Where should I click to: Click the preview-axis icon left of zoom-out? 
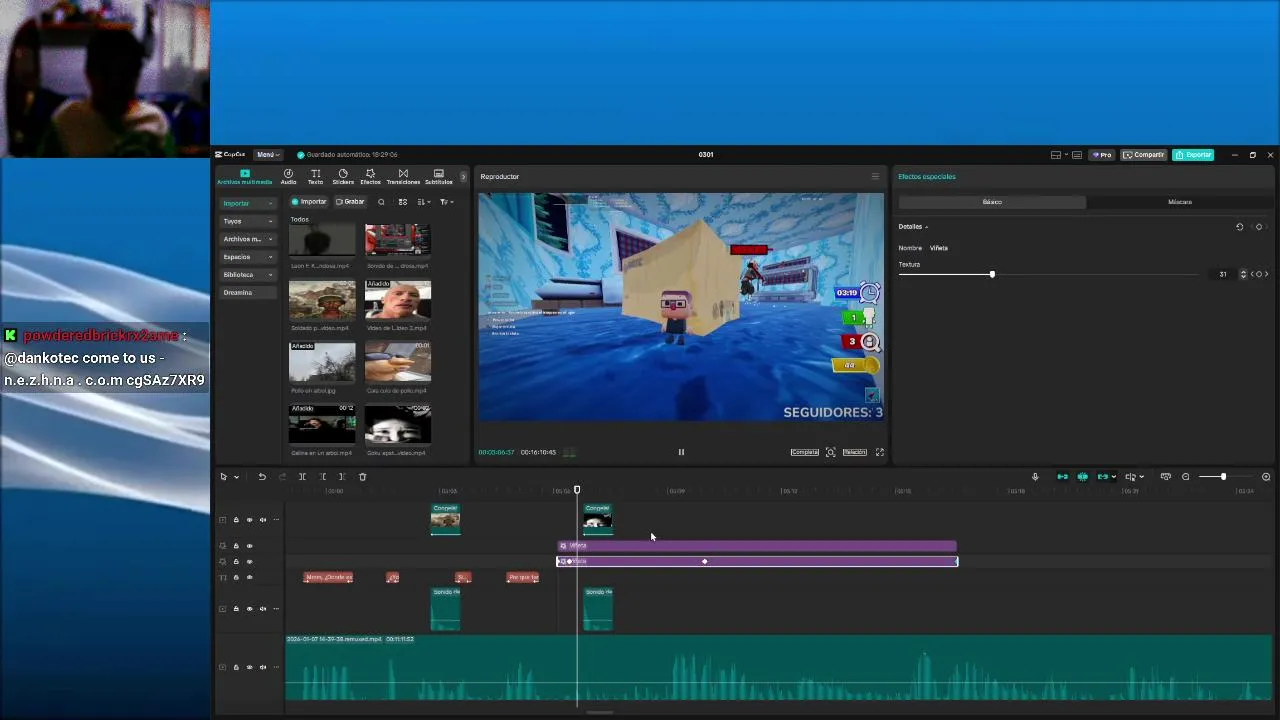coord(1165,477)
